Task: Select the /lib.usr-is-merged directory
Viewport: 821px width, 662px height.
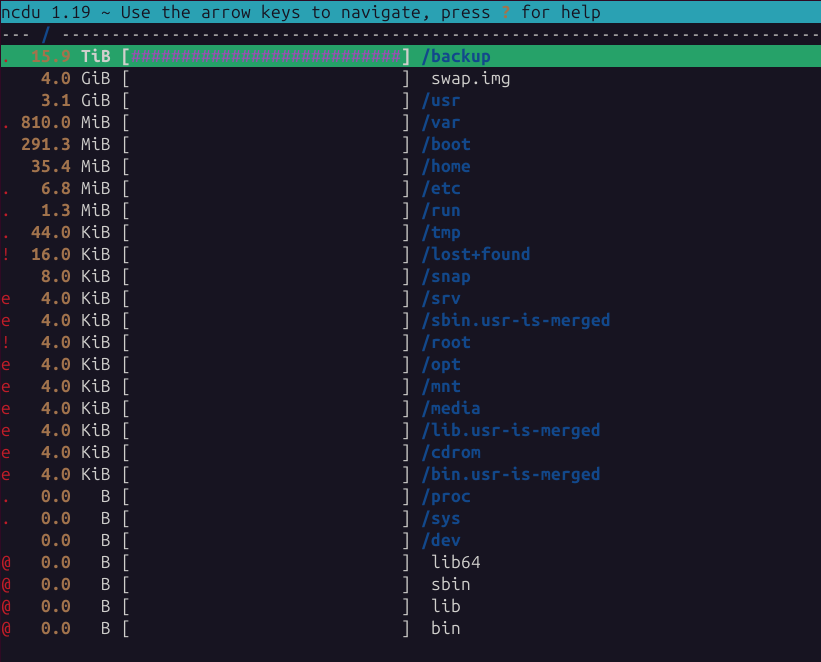Action: tap(510, 431)
